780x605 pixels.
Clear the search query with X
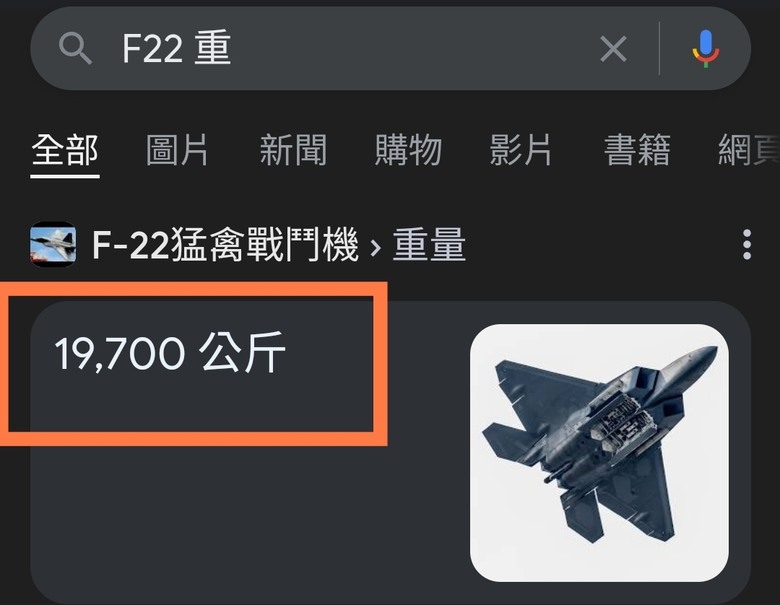(613, 49)
